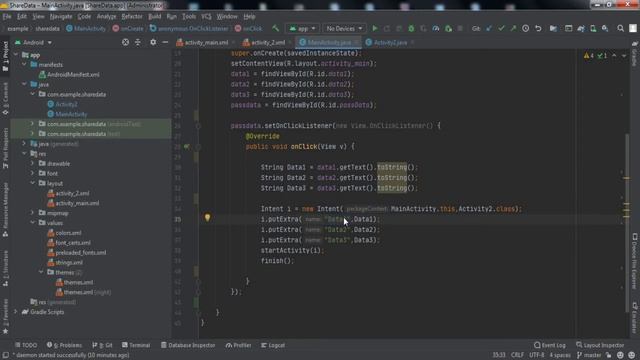Click the override gutter icon beside onClick
Screen dimensions: 640x360
point(187,147)
